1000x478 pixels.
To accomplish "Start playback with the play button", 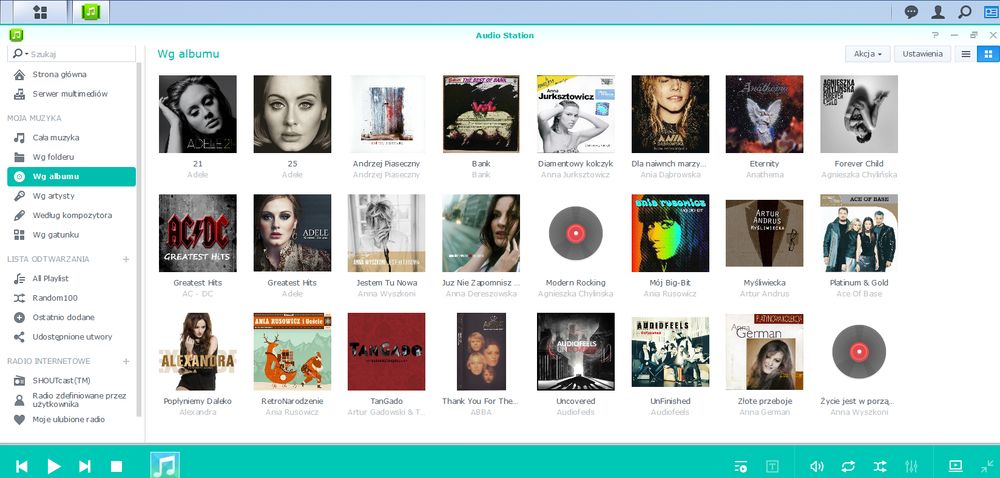I will click(x=54, y=467).
